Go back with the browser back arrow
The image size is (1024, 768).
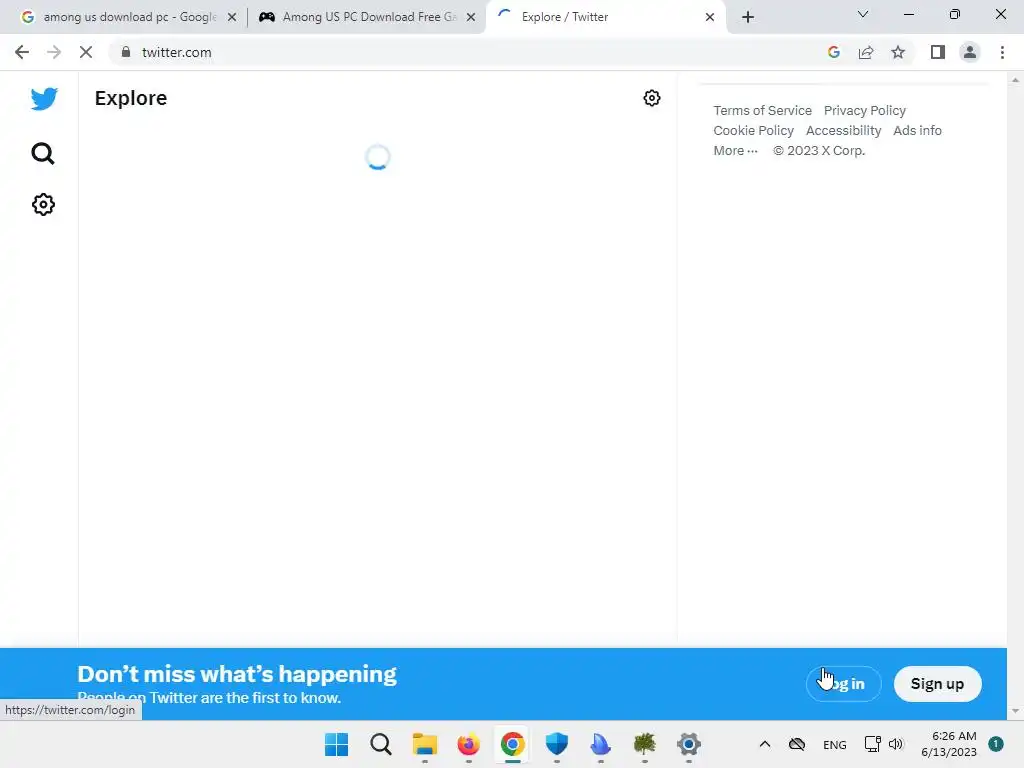[22, 52]
